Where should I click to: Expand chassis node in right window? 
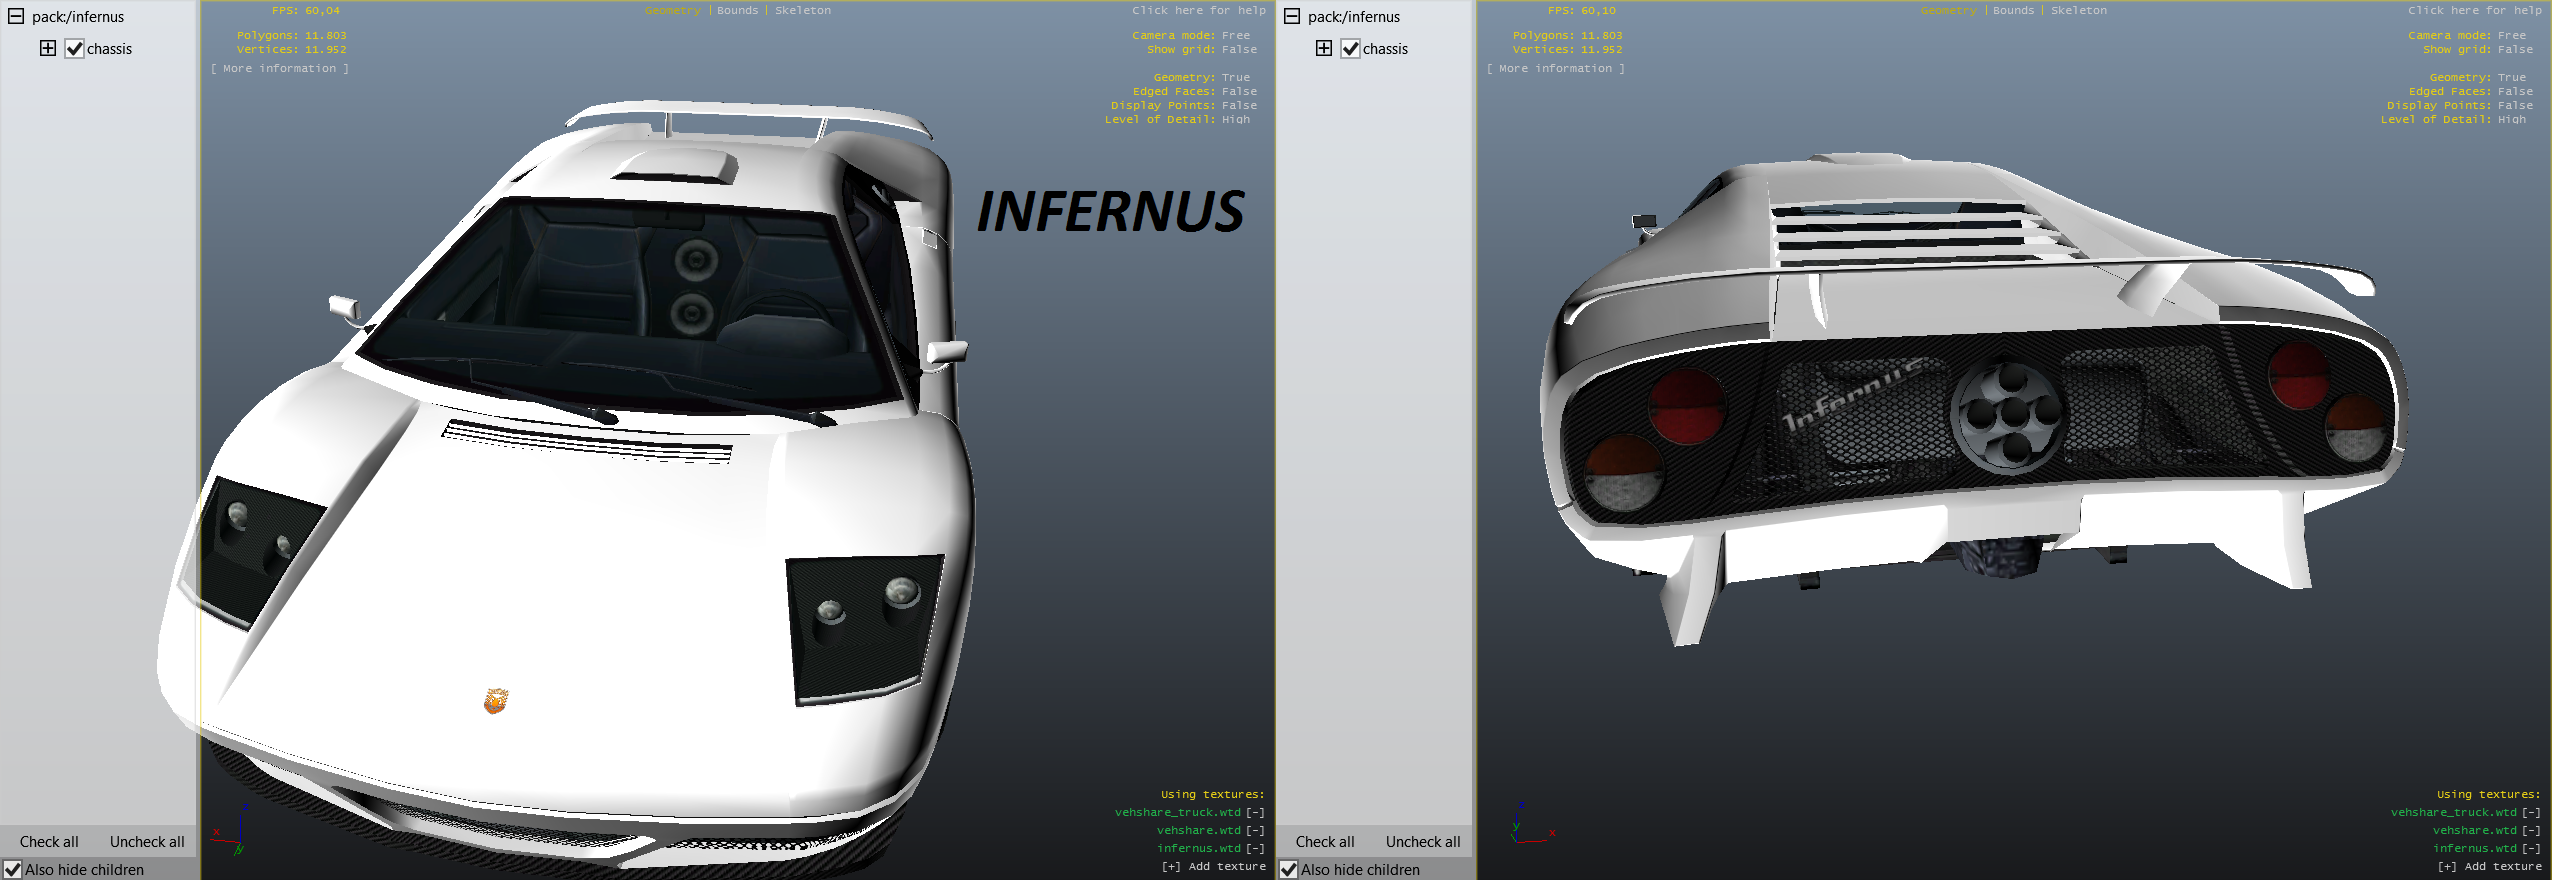[1324, 48]
